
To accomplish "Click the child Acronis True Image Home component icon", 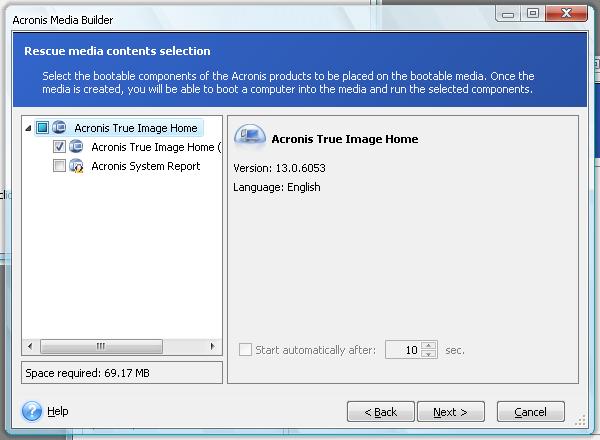I will coord(76,146).
